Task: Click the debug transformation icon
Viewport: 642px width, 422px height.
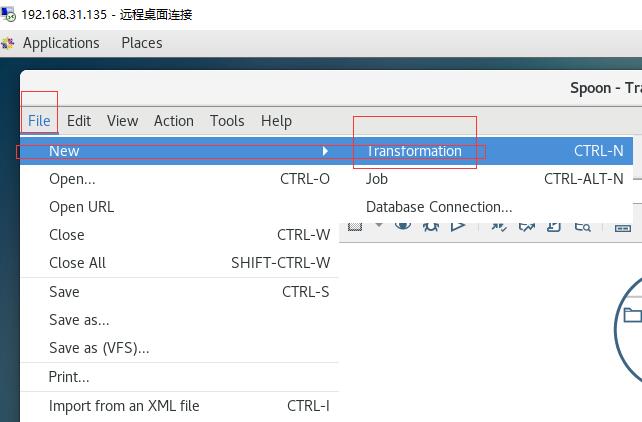Action: (431, 226)
